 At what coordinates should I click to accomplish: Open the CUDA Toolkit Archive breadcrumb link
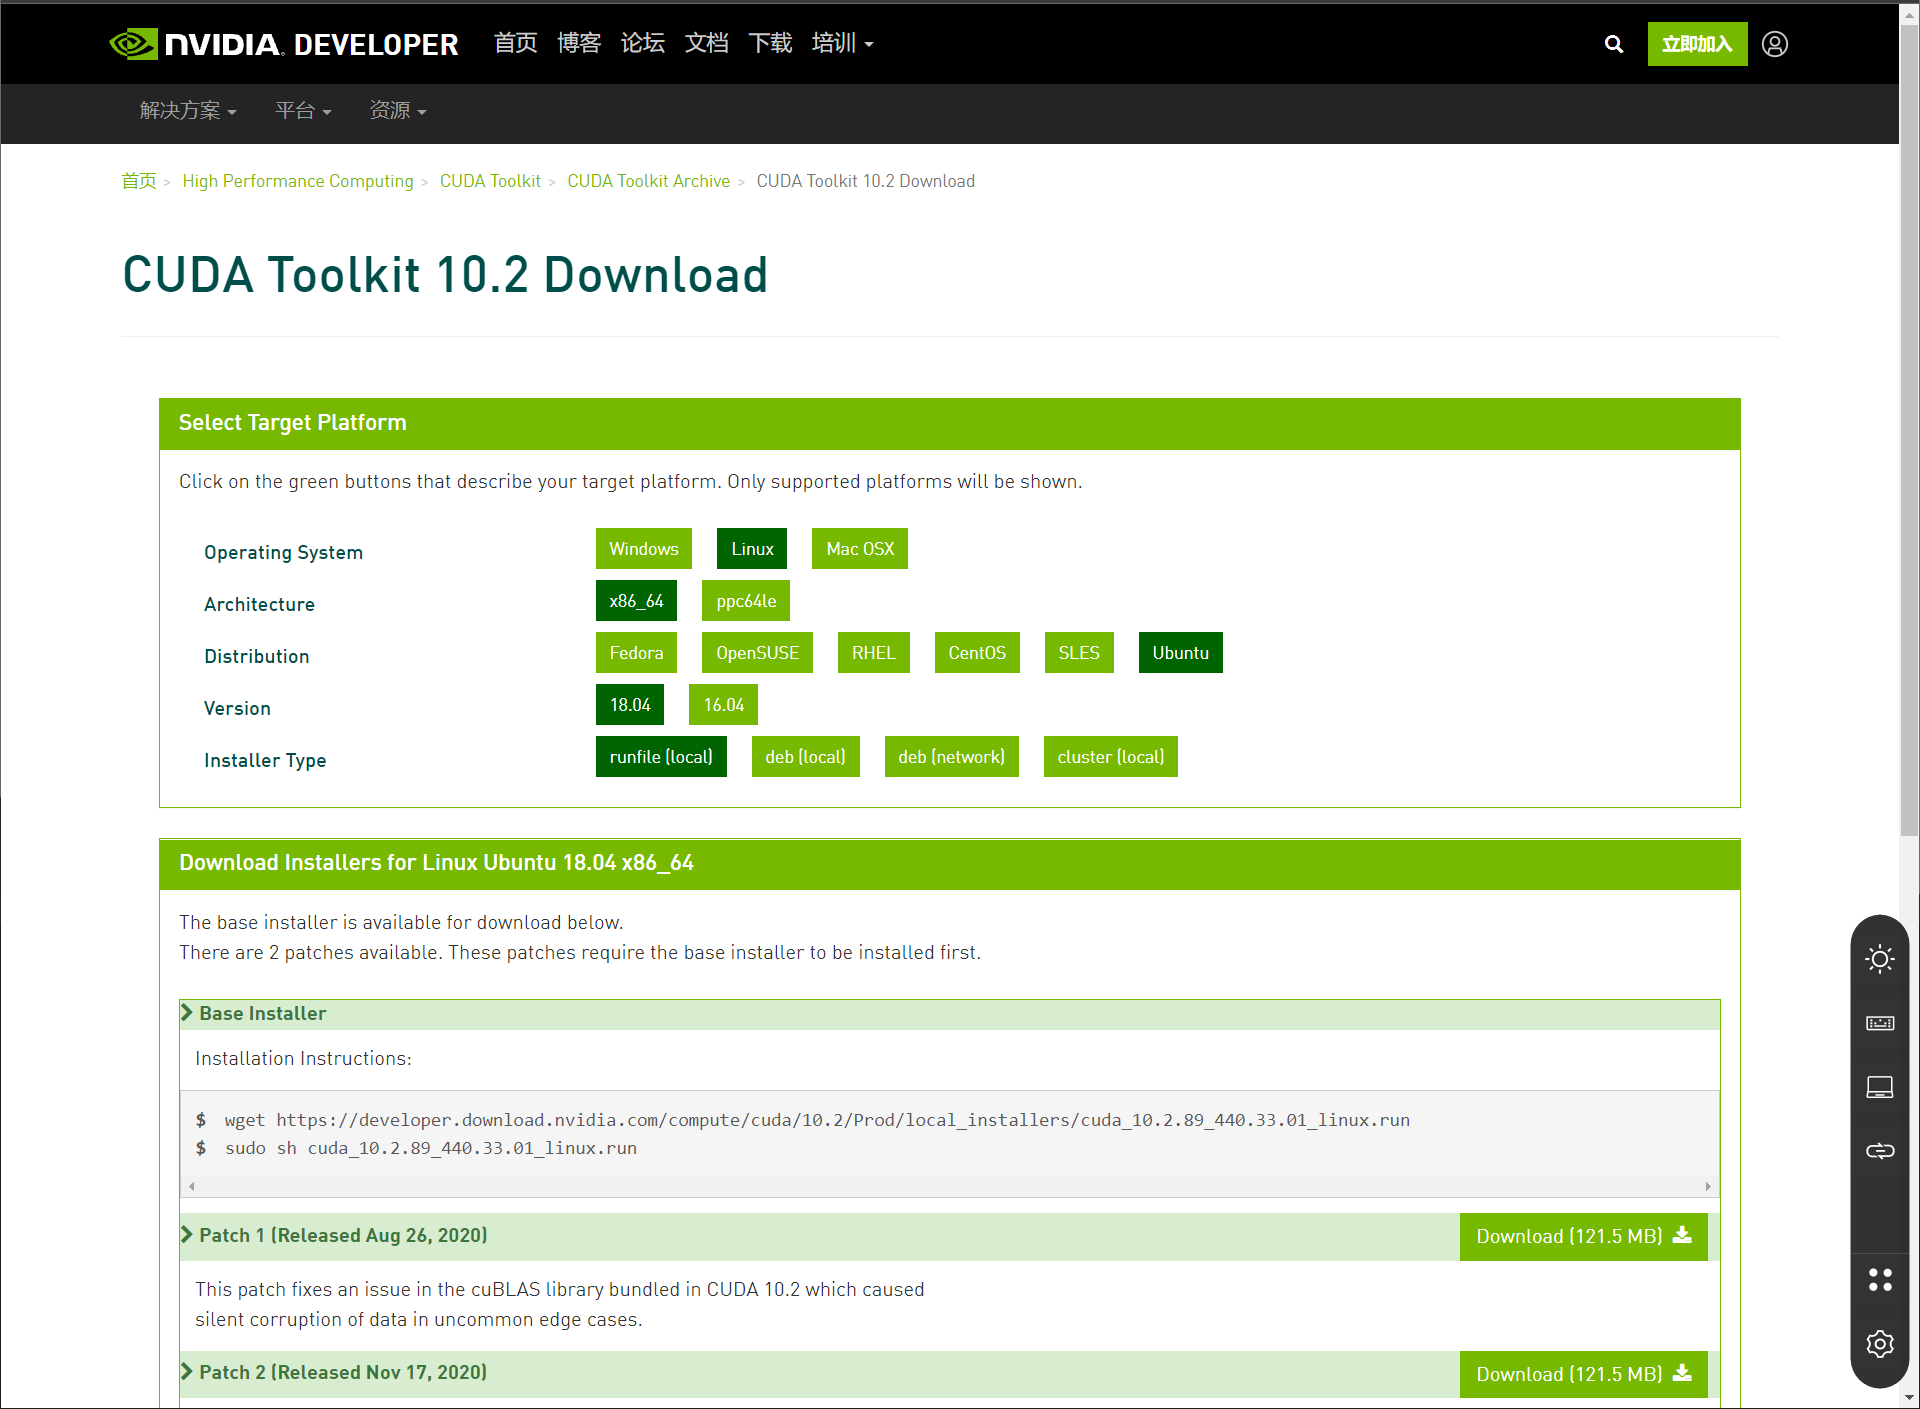point(648,181)
